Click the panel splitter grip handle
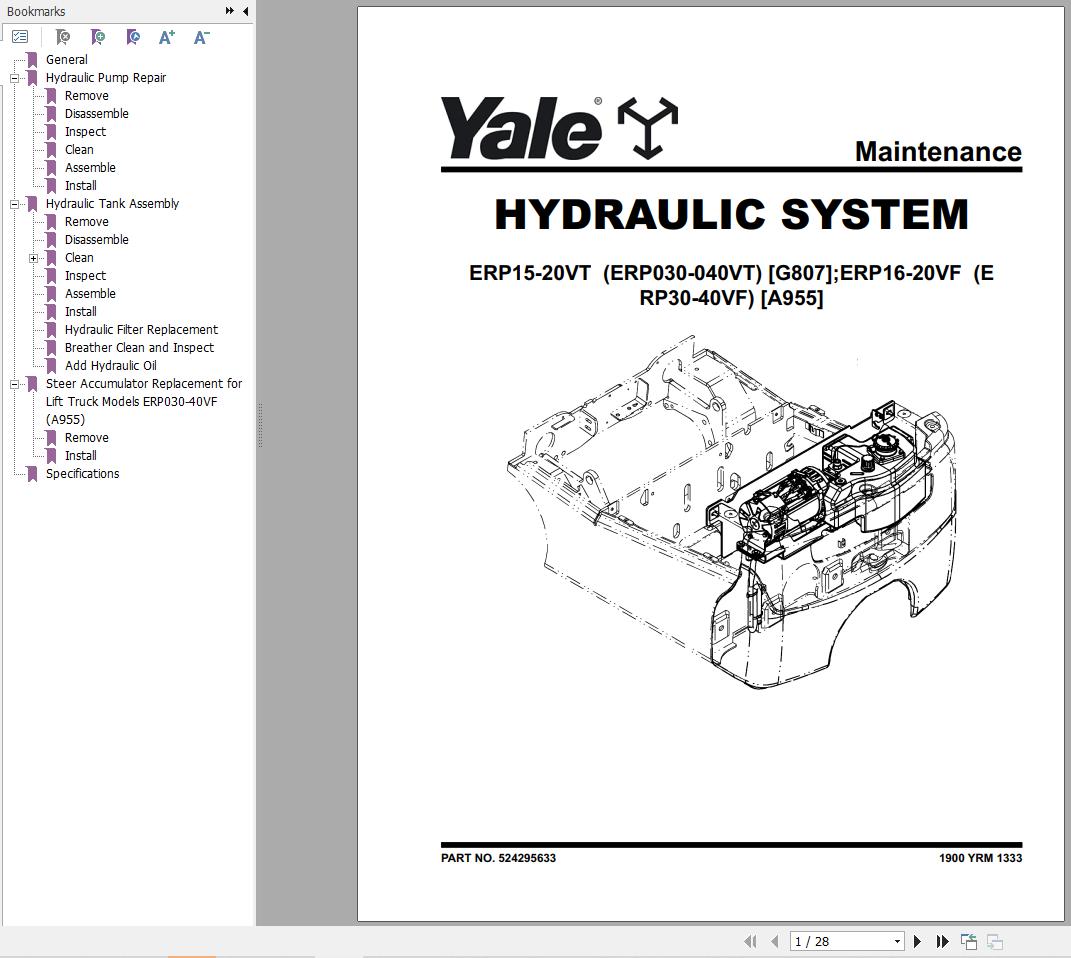Viewport: 1071px width, 958px height. pyautogui.click(x=260, y=425)
